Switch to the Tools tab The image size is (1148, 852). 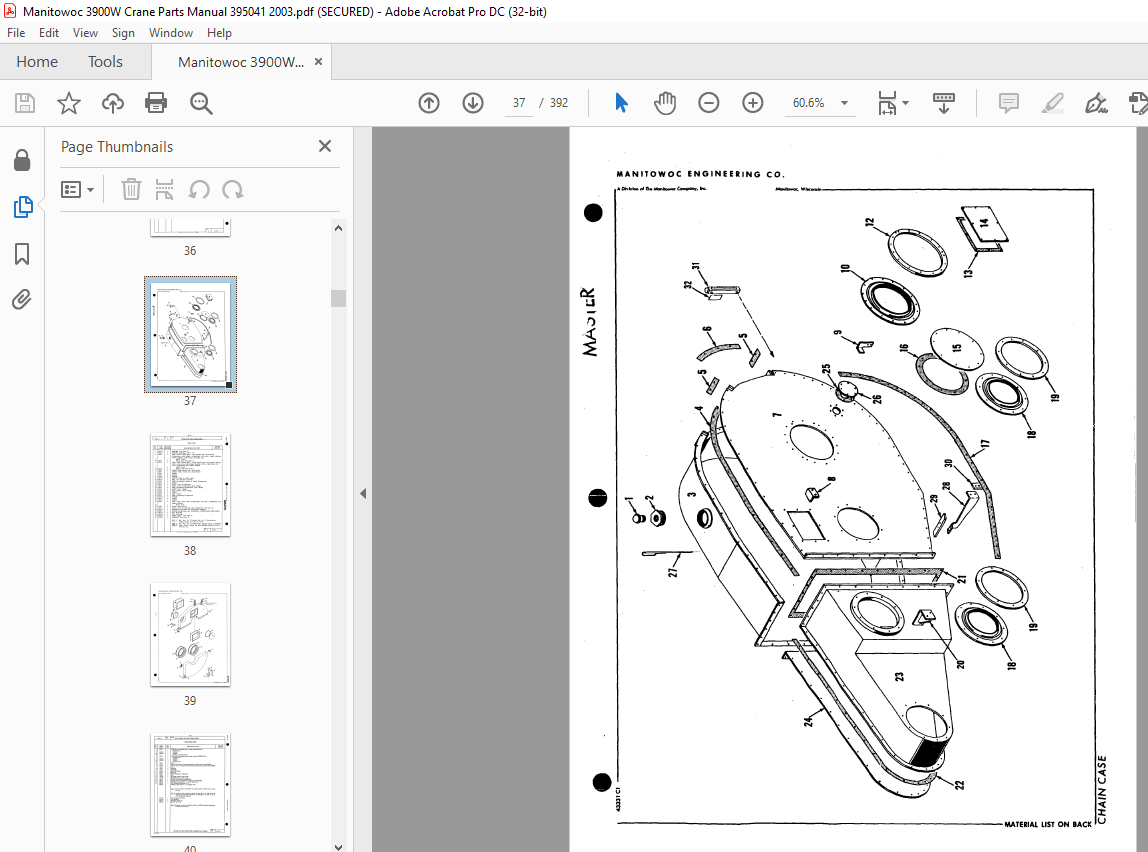(105, 61)
